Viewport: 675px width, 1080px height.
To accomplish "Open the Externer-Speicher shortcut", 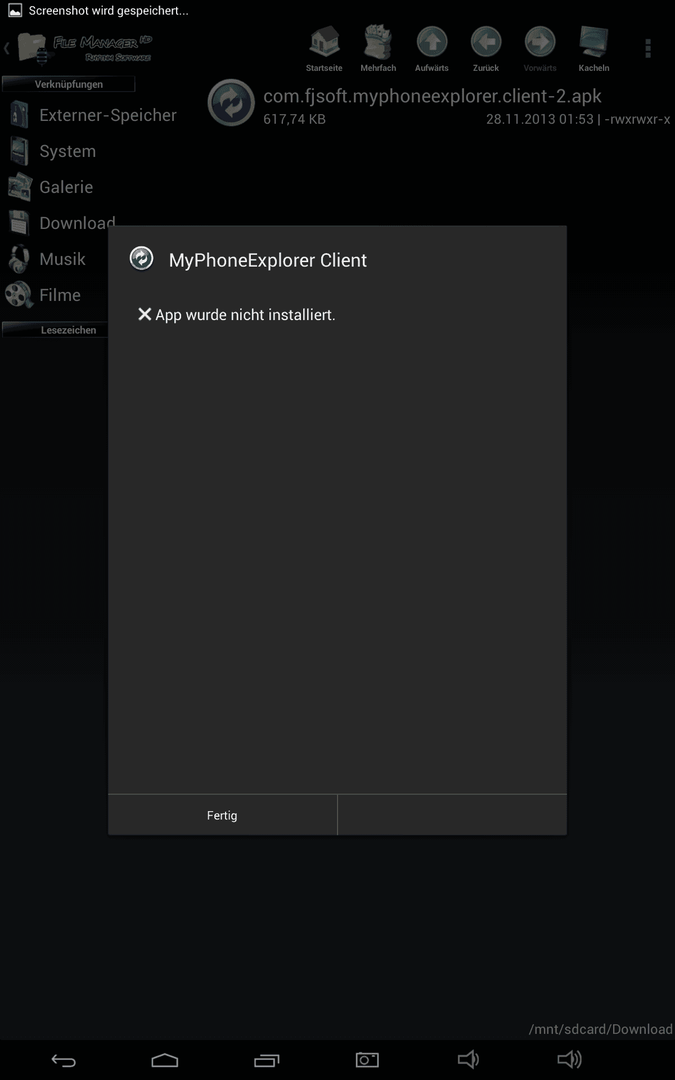I will [x=92, y=115].
